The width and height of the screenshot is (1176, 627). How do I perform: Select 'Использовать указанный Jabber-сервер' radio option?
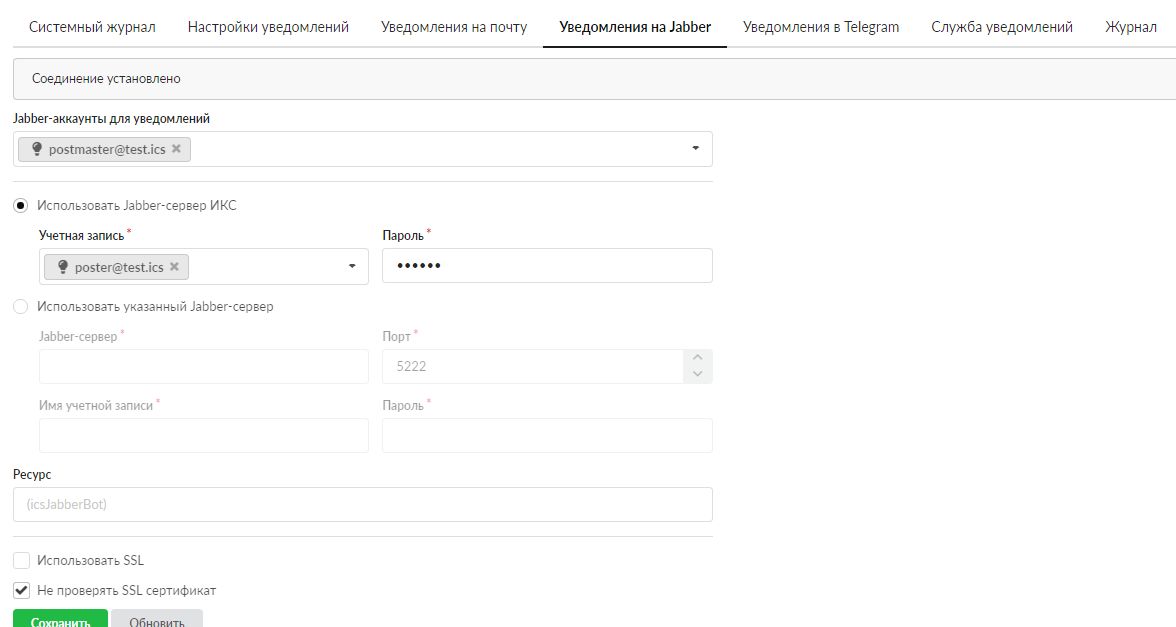[21, 306]
